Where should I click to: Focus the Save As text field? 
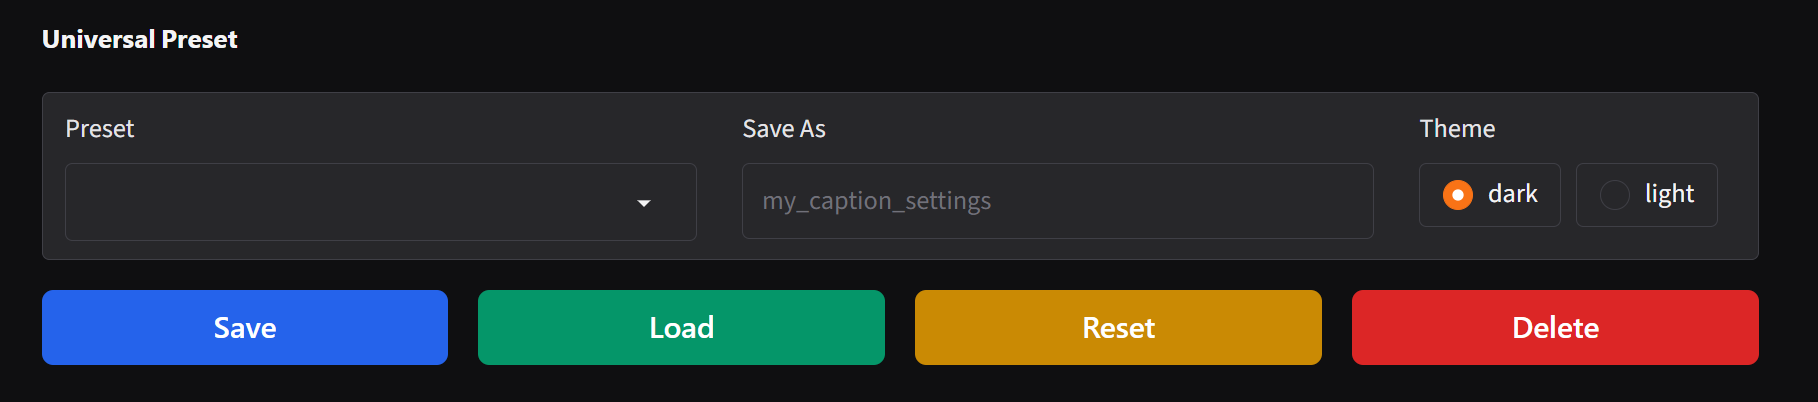1057,201
